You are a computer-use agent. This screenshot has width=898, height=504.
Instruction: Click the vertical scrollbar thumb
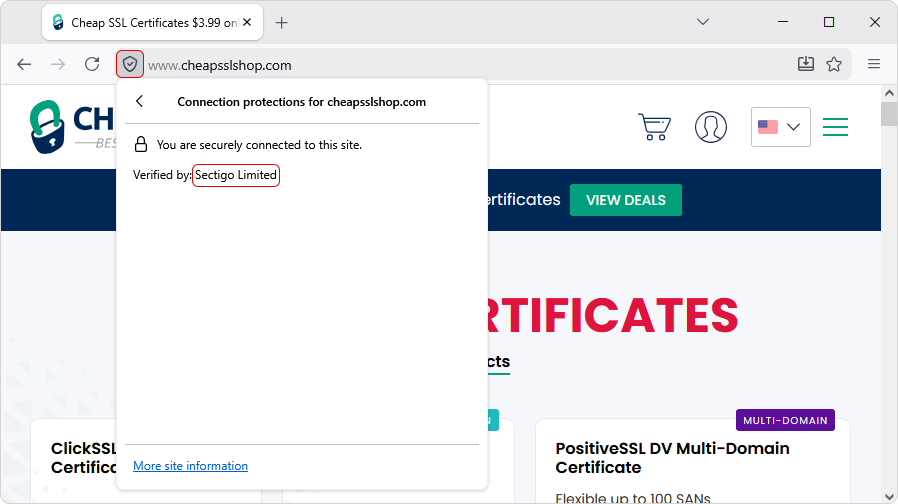click(889, 113)
